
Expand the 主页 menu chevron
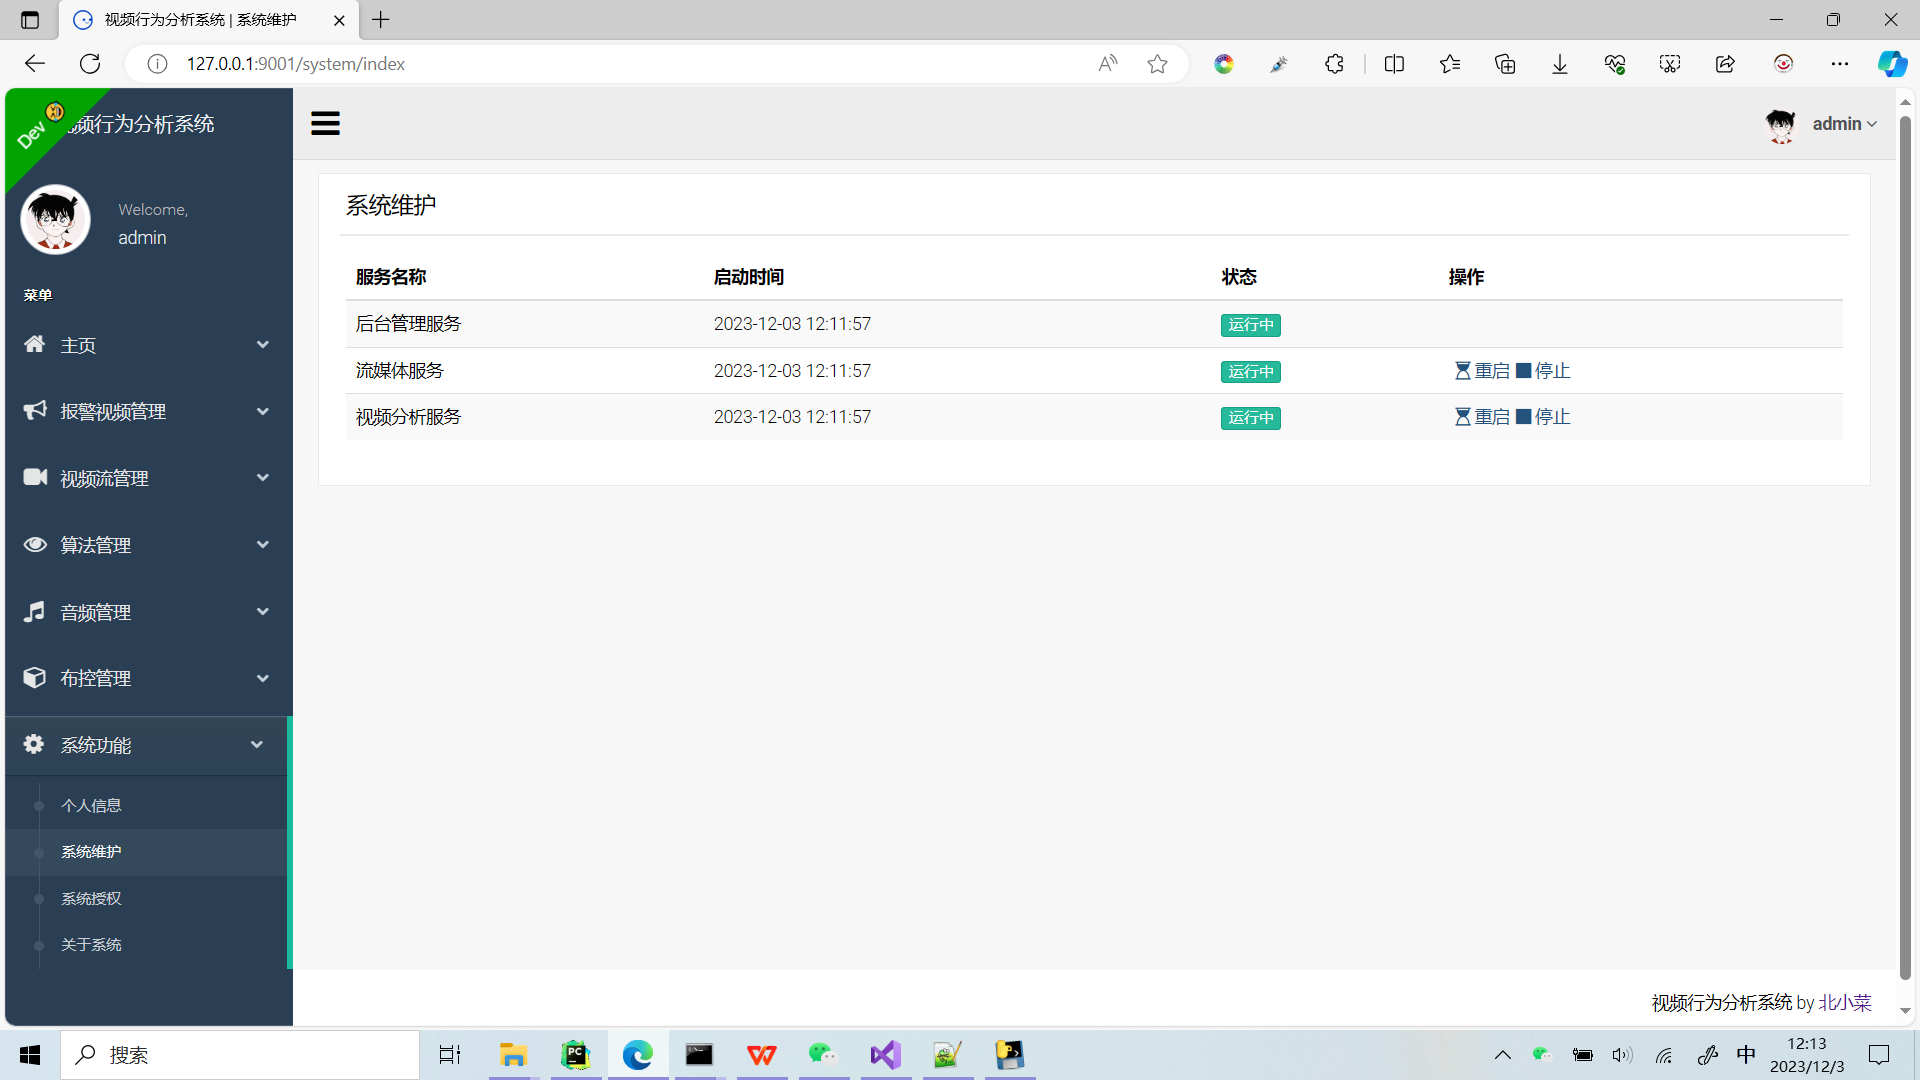coord(263,345)
